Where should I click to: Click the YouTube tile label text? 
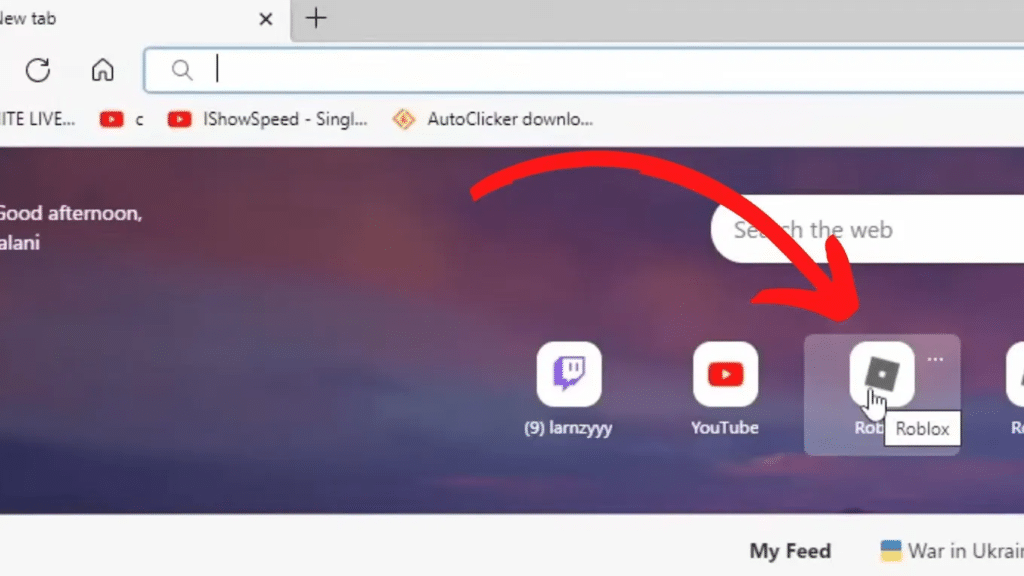[x=725, y=428]
